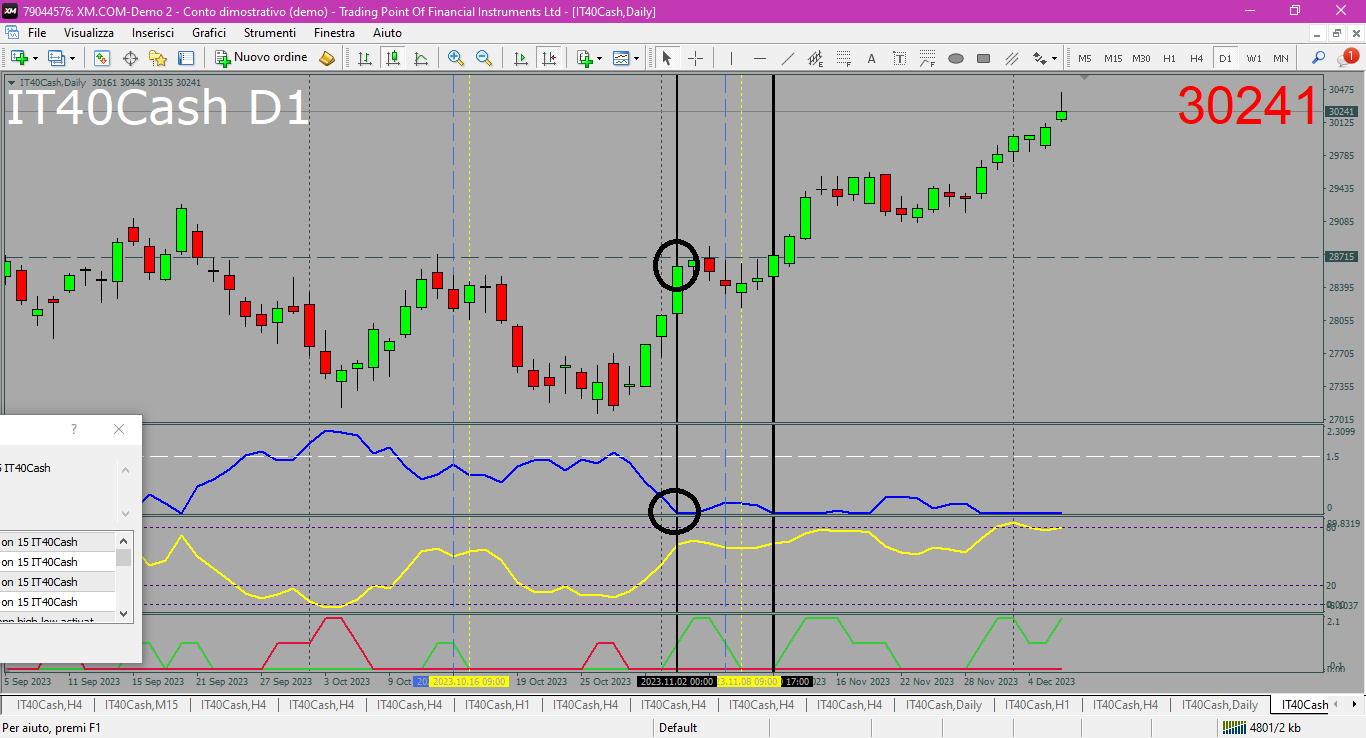Screen dimensions: 1366x738
Task: Open the Aiuto menu
Action: 387,33
